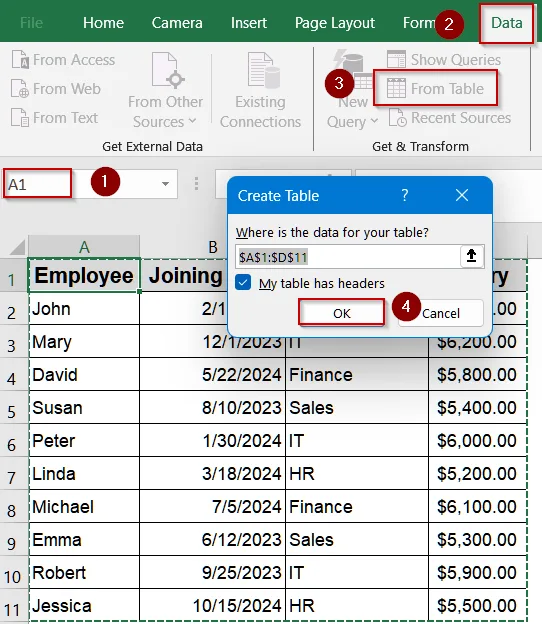This screenshot has height=624, width=542.
Task: Click Show Queries icon
Action: (396, 59)
